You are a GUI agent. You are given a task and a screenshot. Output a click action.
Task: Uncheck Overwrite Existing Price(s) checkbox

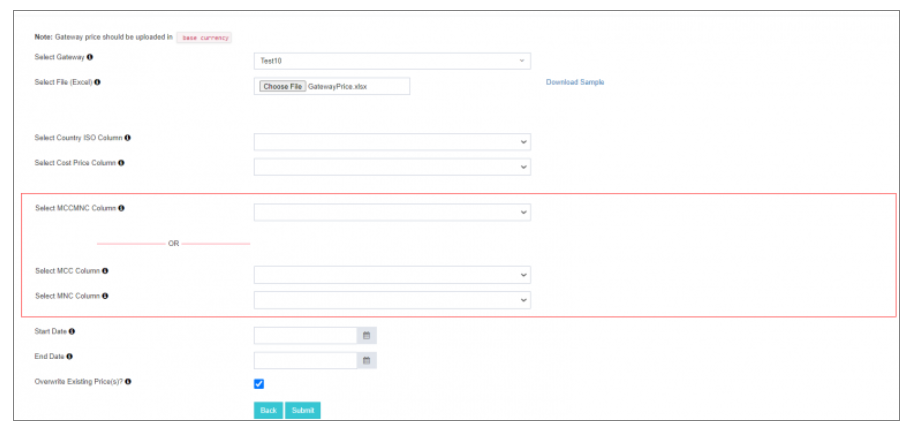(259, 384)
